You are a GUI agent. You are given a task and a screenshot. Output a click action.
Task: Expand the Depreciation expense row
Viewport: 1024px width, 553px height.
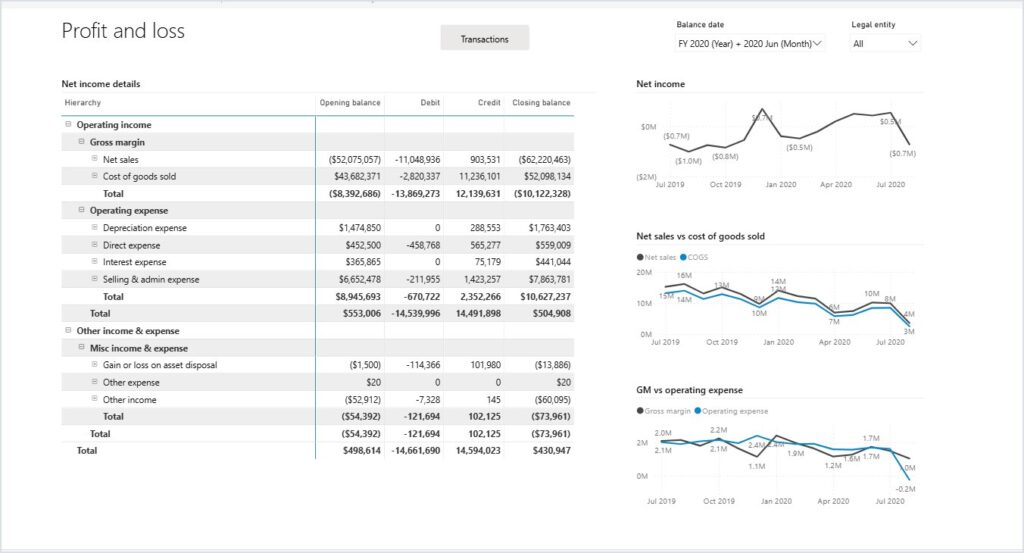click(95, 227)
